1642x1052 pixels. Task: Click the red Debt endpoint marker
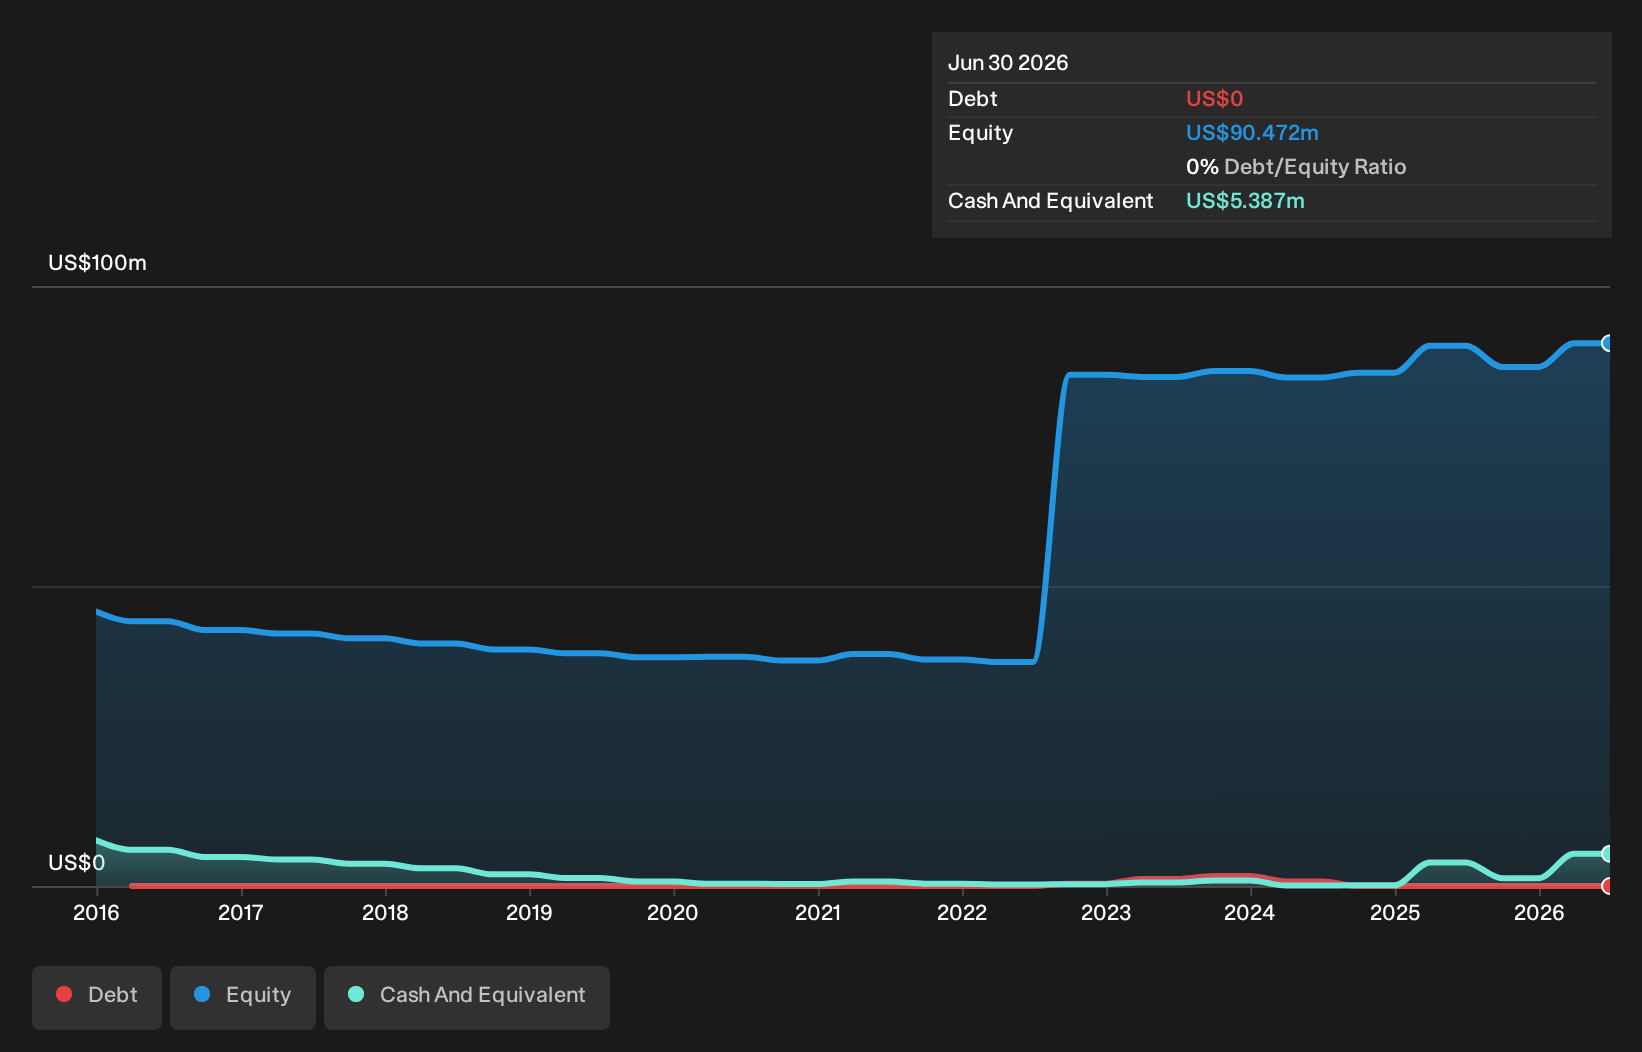pos(1608,885)
